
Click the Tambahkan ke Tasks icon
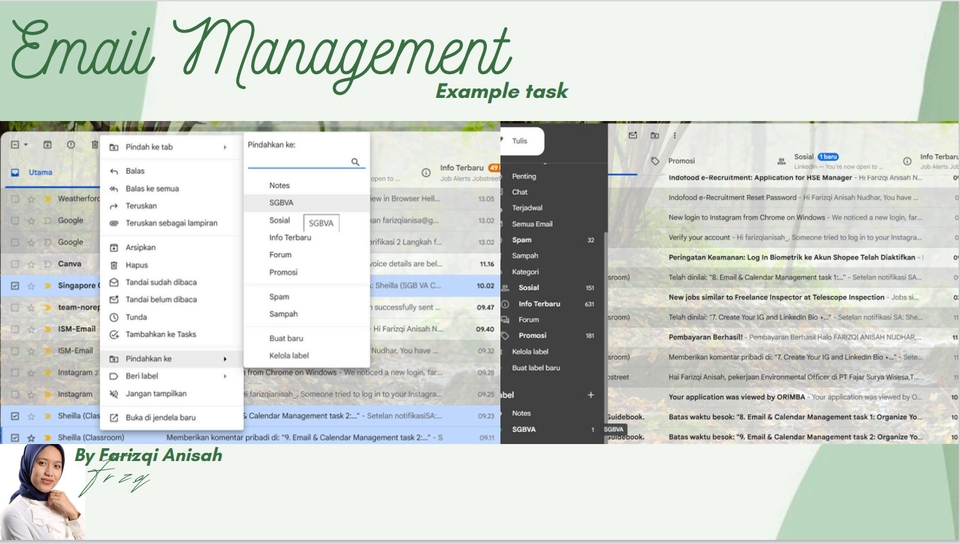tap(114, 334)
